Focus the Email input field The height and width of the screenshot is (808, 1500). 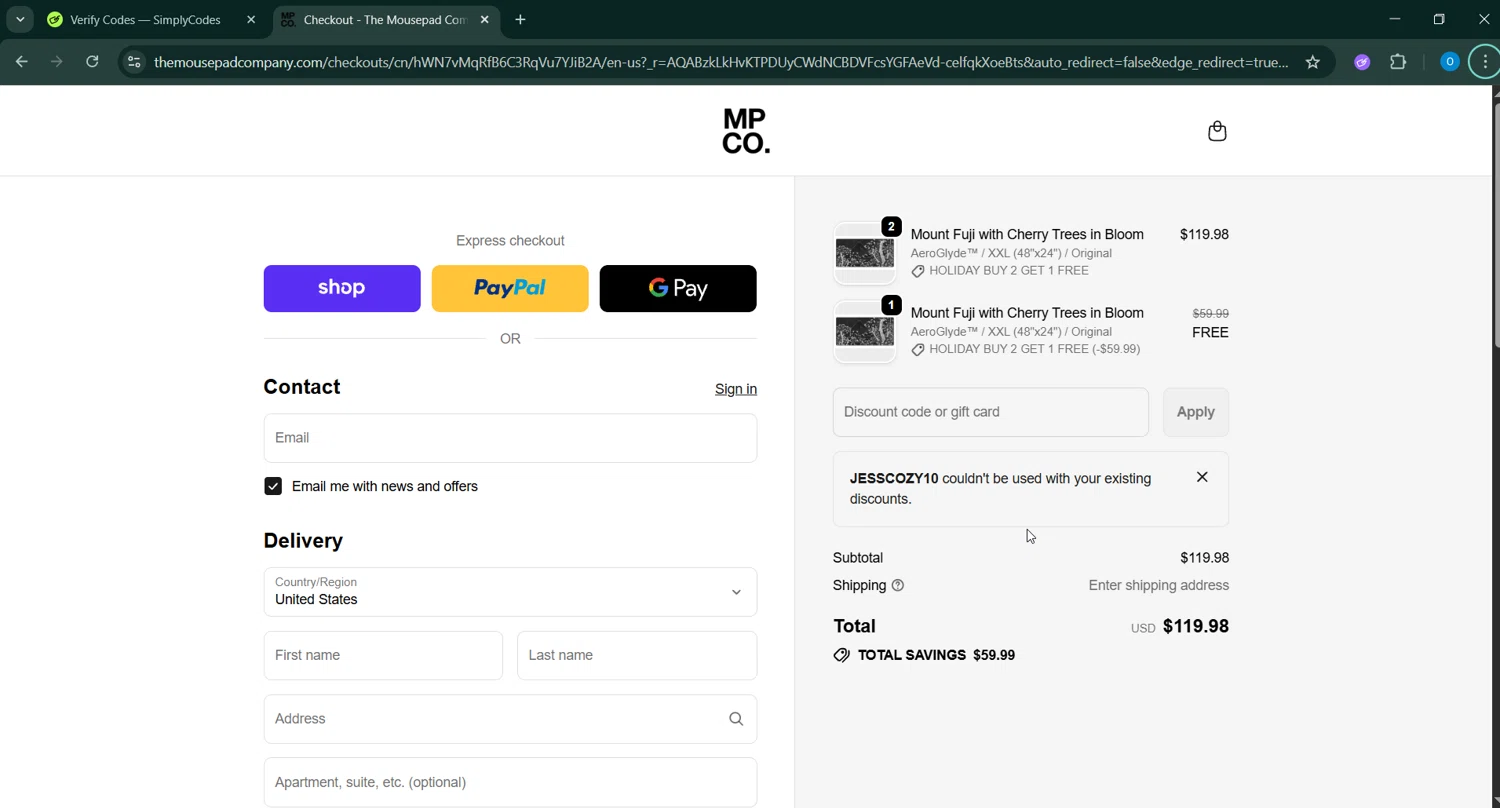510,438
